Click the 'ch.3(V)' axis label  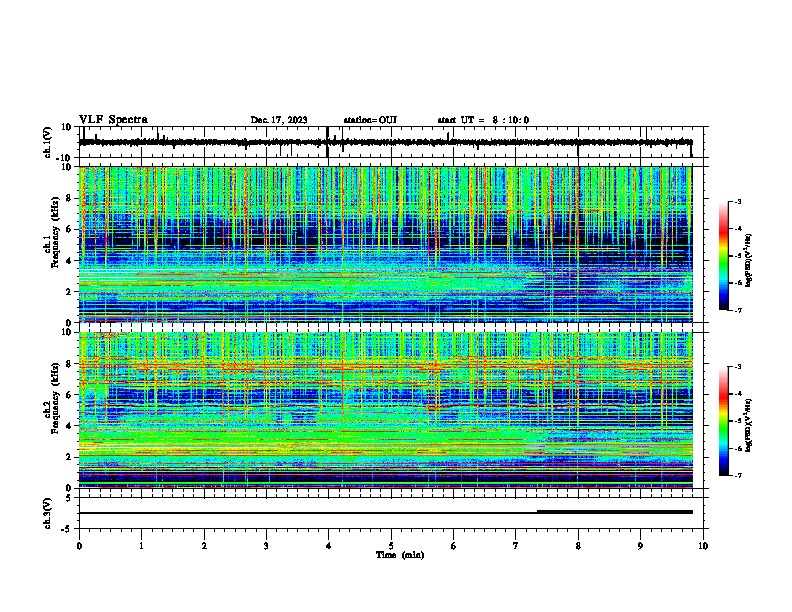click(x=48, y=514)
